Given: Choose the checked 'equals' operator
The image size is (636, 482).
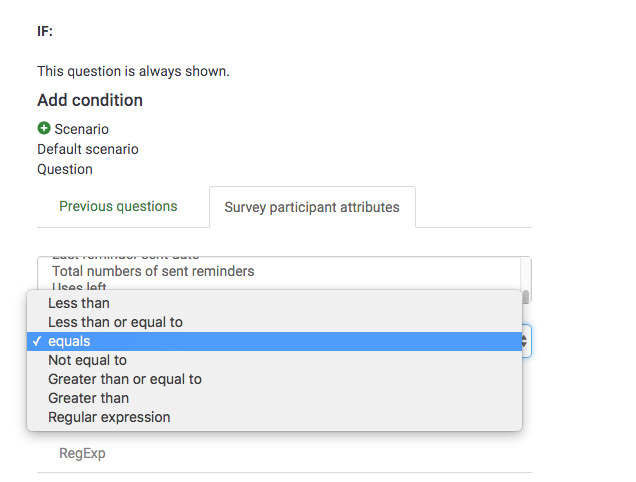Looking at the screenshot, I should (x=69, y=341).
